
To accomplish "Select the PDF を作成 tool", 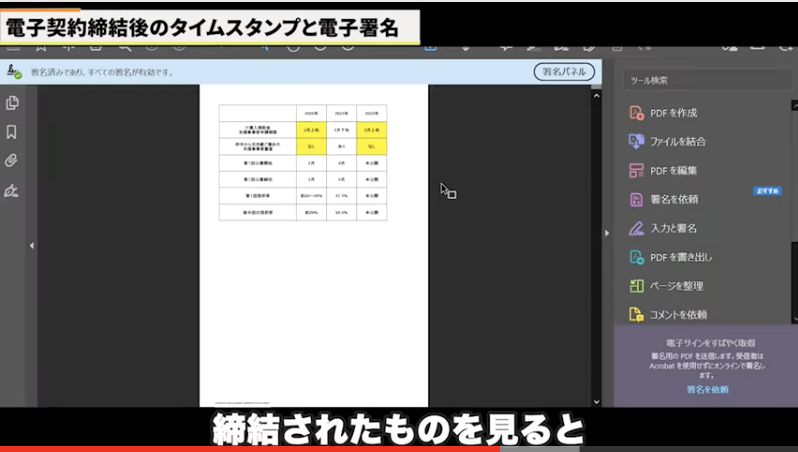I will 674,113.
